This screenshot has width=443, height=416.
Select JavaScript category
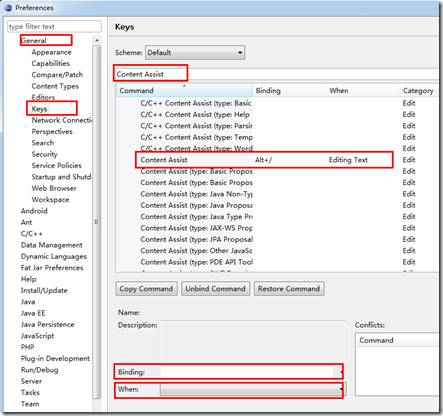(37, 336)
